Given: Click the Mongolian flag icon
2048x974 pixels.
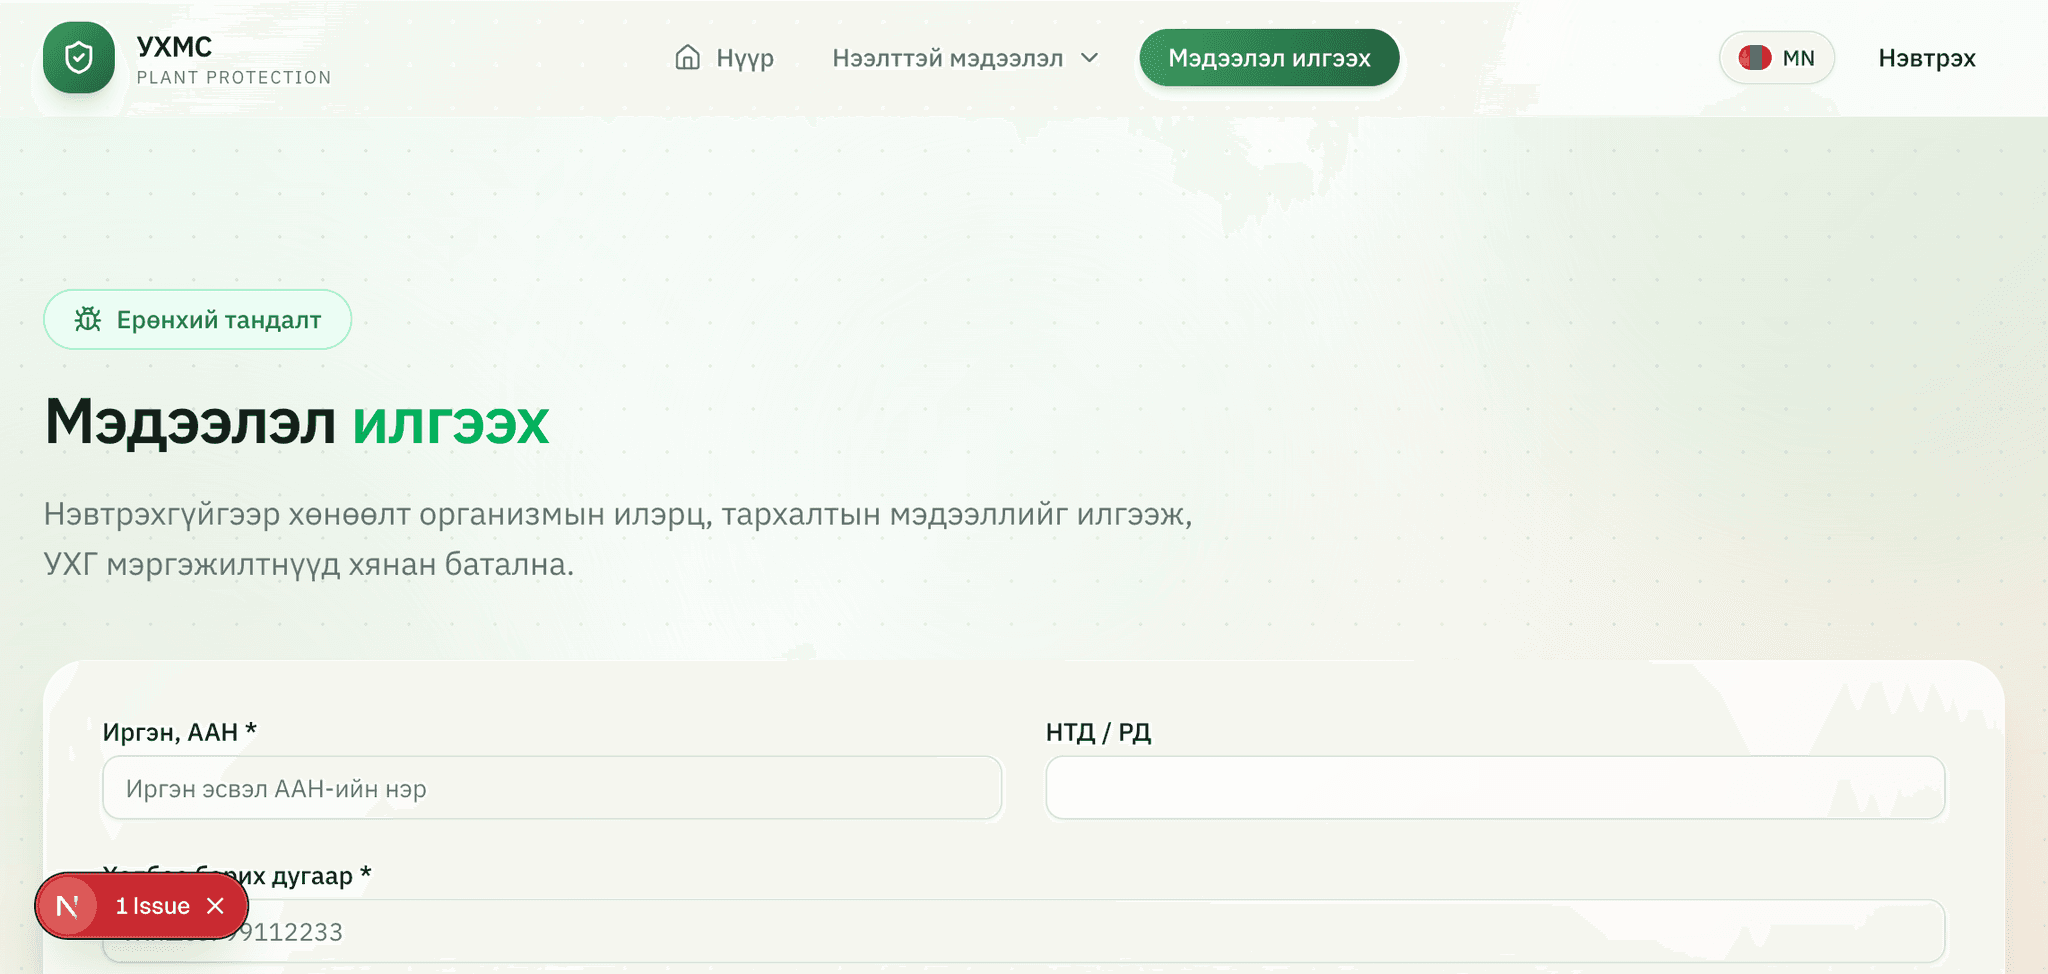Looking at the screenshot, I should click(x=1755, y=58).
